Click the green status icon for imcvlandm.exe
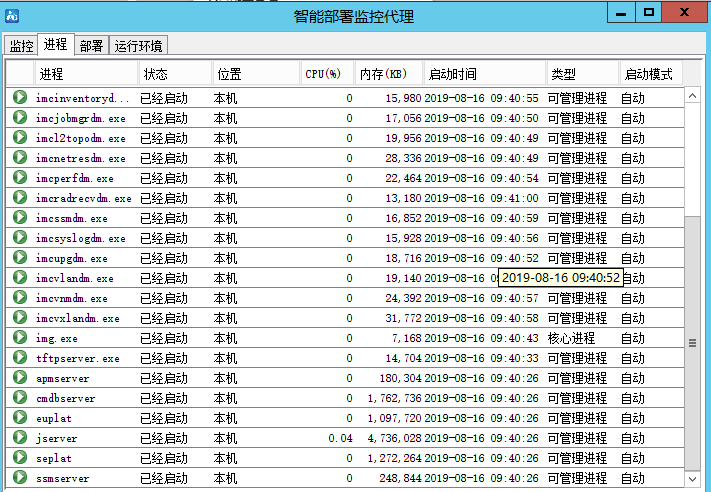Image resolution: width=711 pixels, height=492 pixels. (x=20, y=277)
